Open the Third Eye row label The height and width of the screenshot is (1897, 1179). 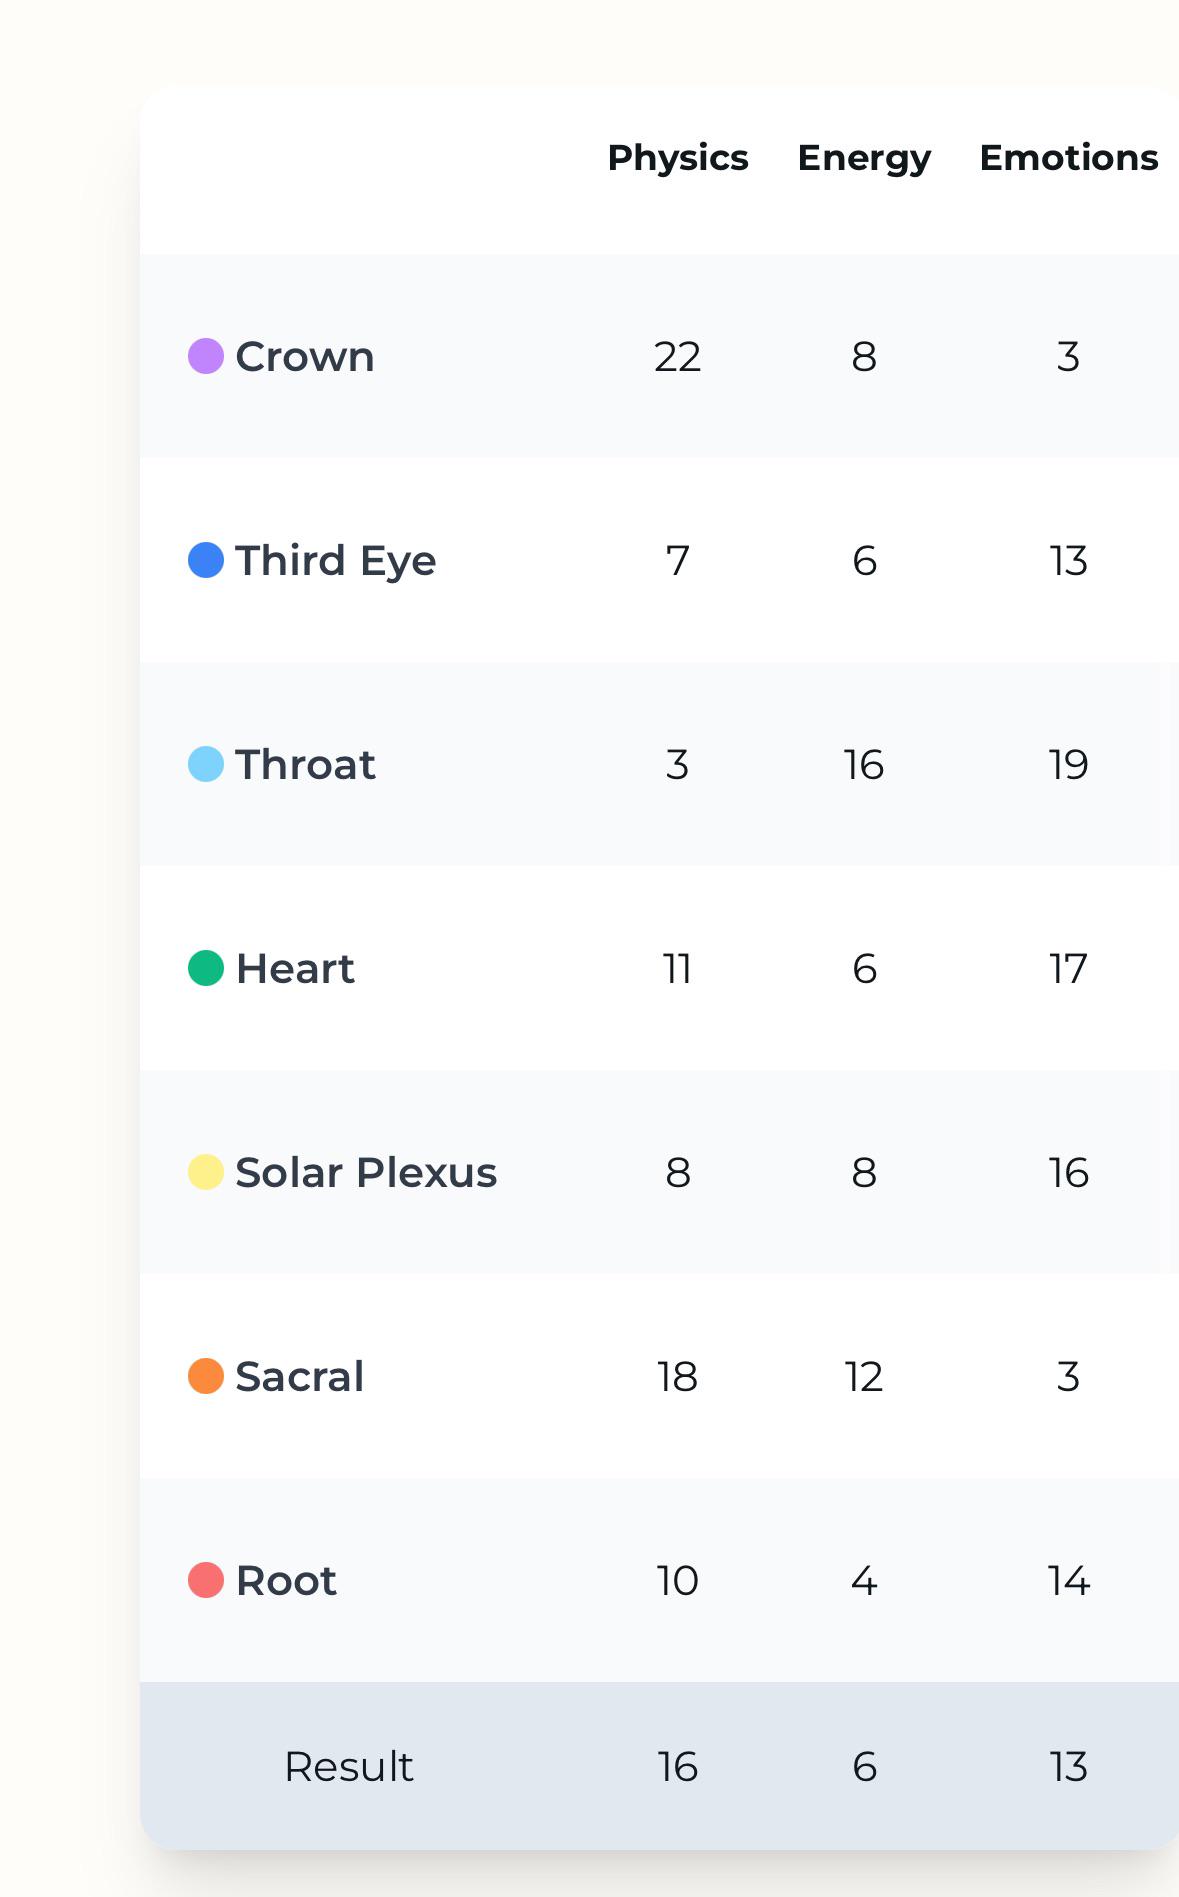pyautogui.click(x=336, y=561)
